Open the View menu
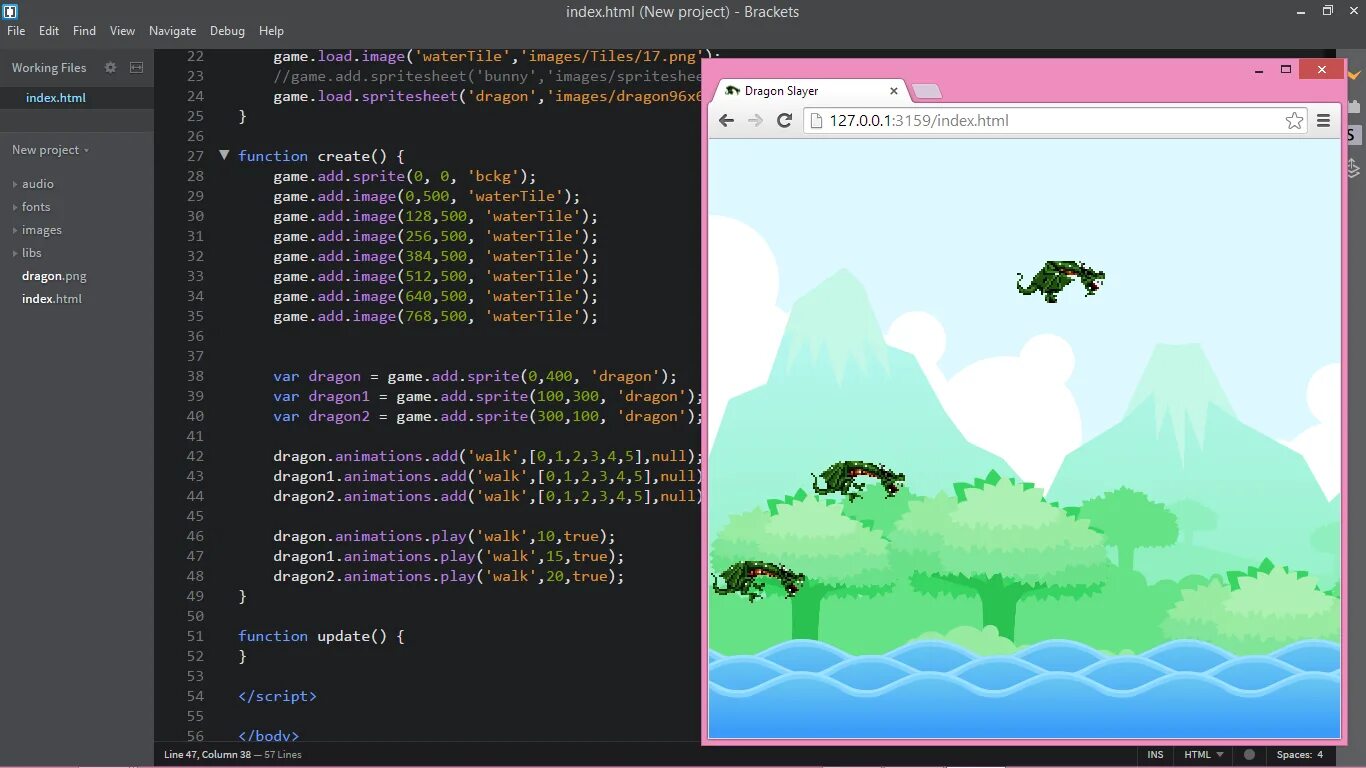Viewport: 1366px width, 768px height. click(122, 31)
